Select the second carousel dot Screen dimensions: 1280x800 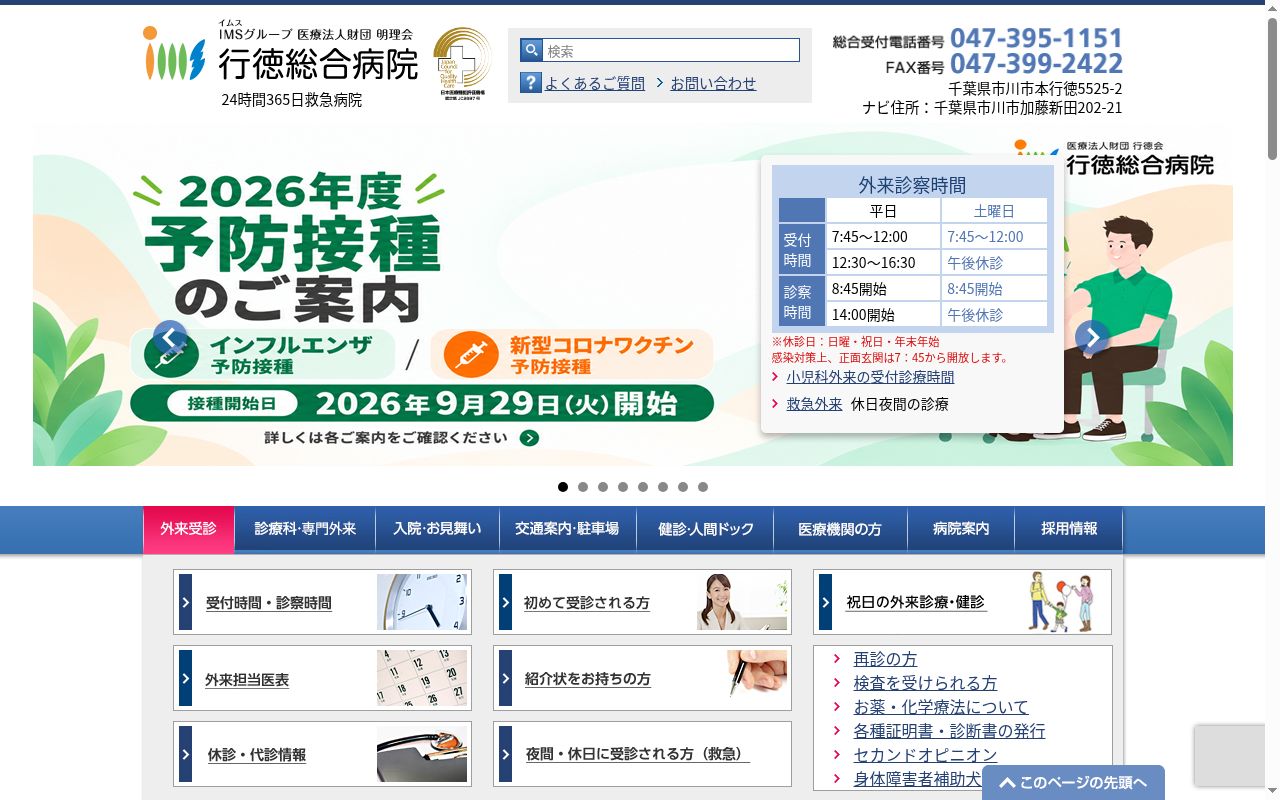point(583,487)
